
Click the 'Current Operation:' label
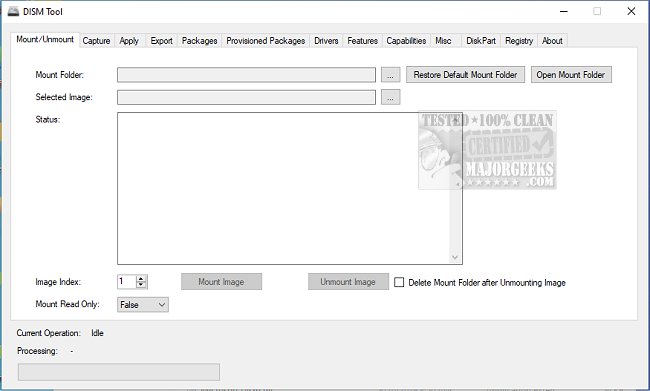(x=49, y=333)
